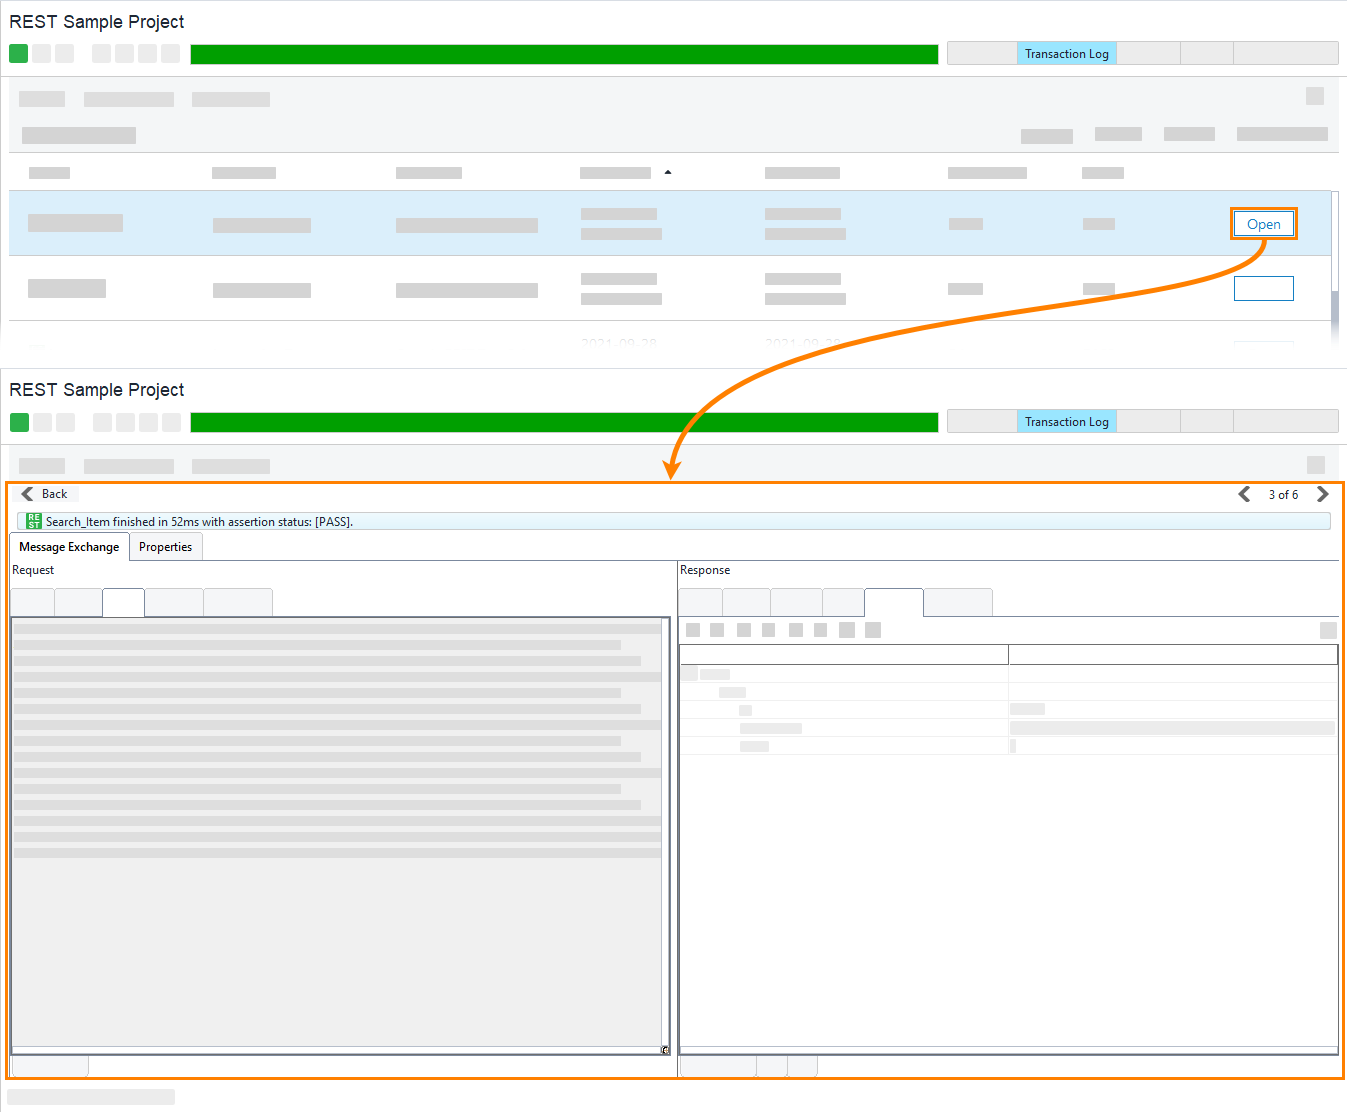Click the green progress bar at the top

[x=565, y=53]
